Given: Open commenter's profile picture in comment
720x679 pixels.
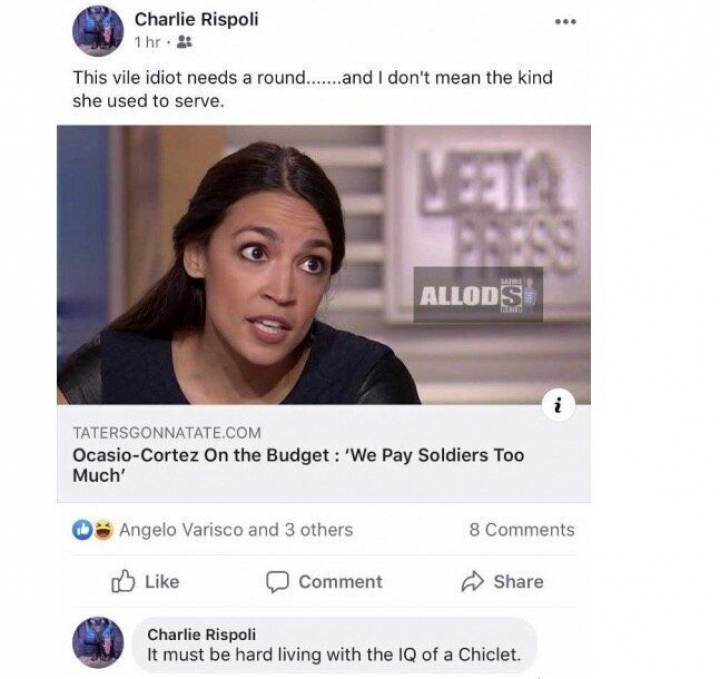Looking at the screenshot, I should coord(98,642).
